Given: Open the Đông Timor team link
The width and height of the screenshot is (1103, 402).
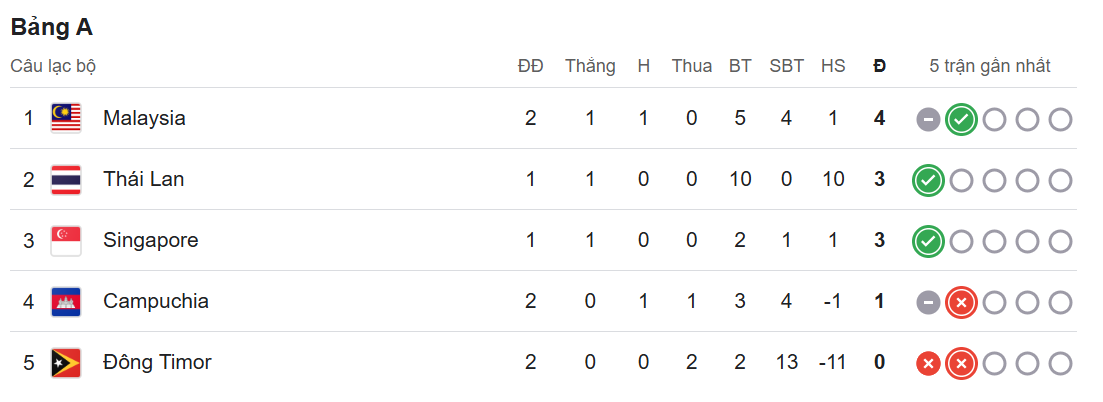Looking at the screenshot, I should [158, 363].
